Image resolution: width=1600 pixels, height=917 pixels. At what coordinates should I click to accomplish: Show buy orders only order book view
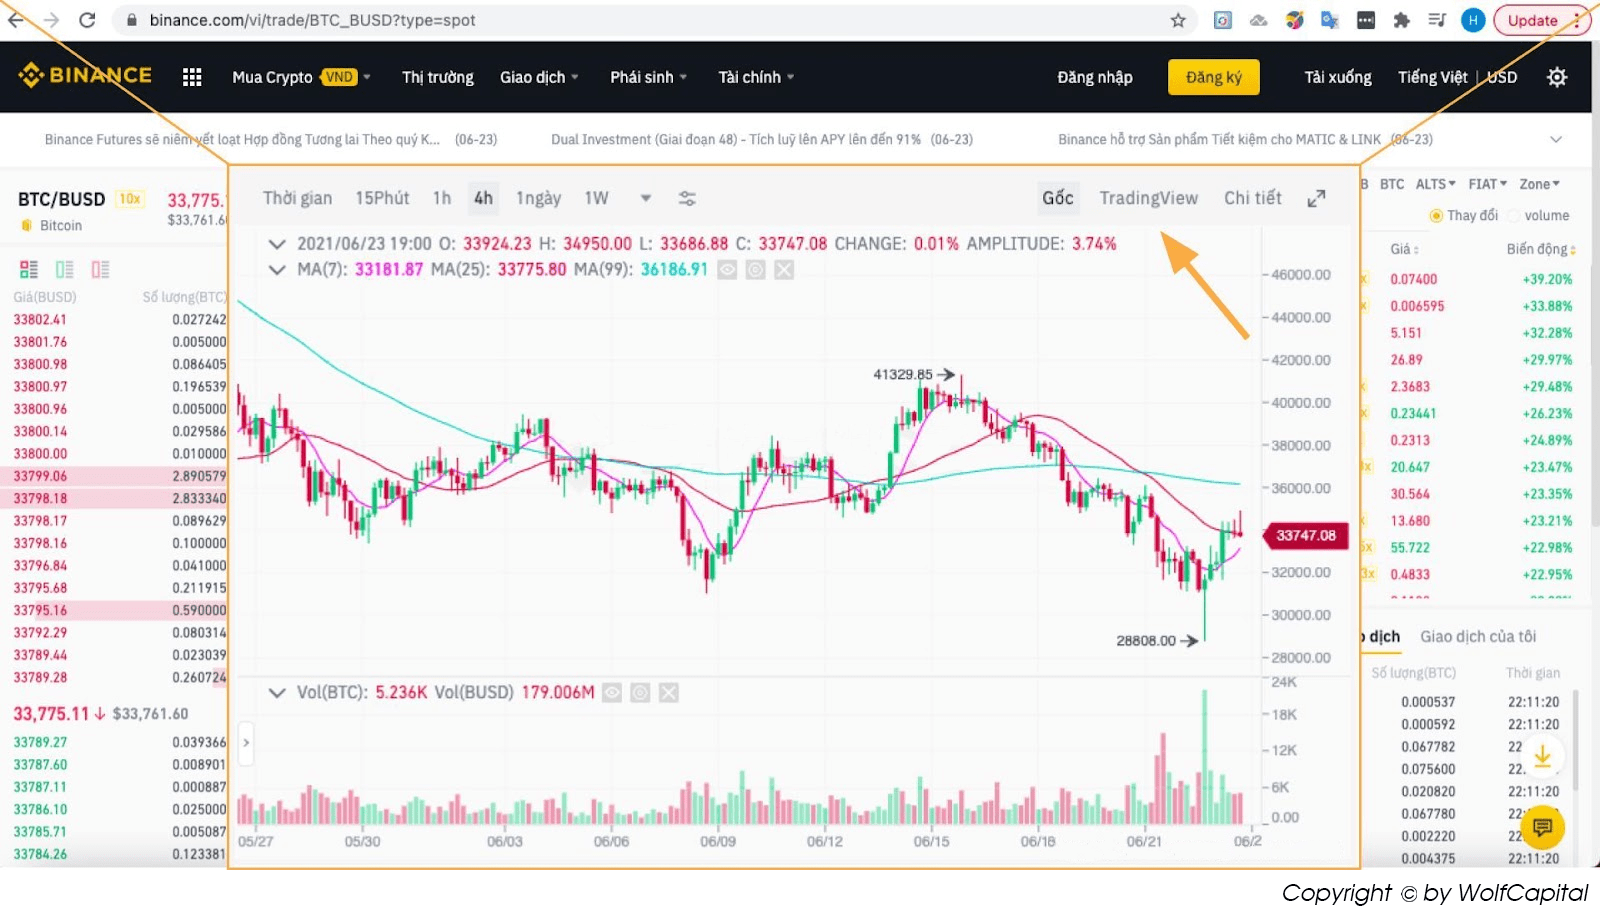click(65, 269)
